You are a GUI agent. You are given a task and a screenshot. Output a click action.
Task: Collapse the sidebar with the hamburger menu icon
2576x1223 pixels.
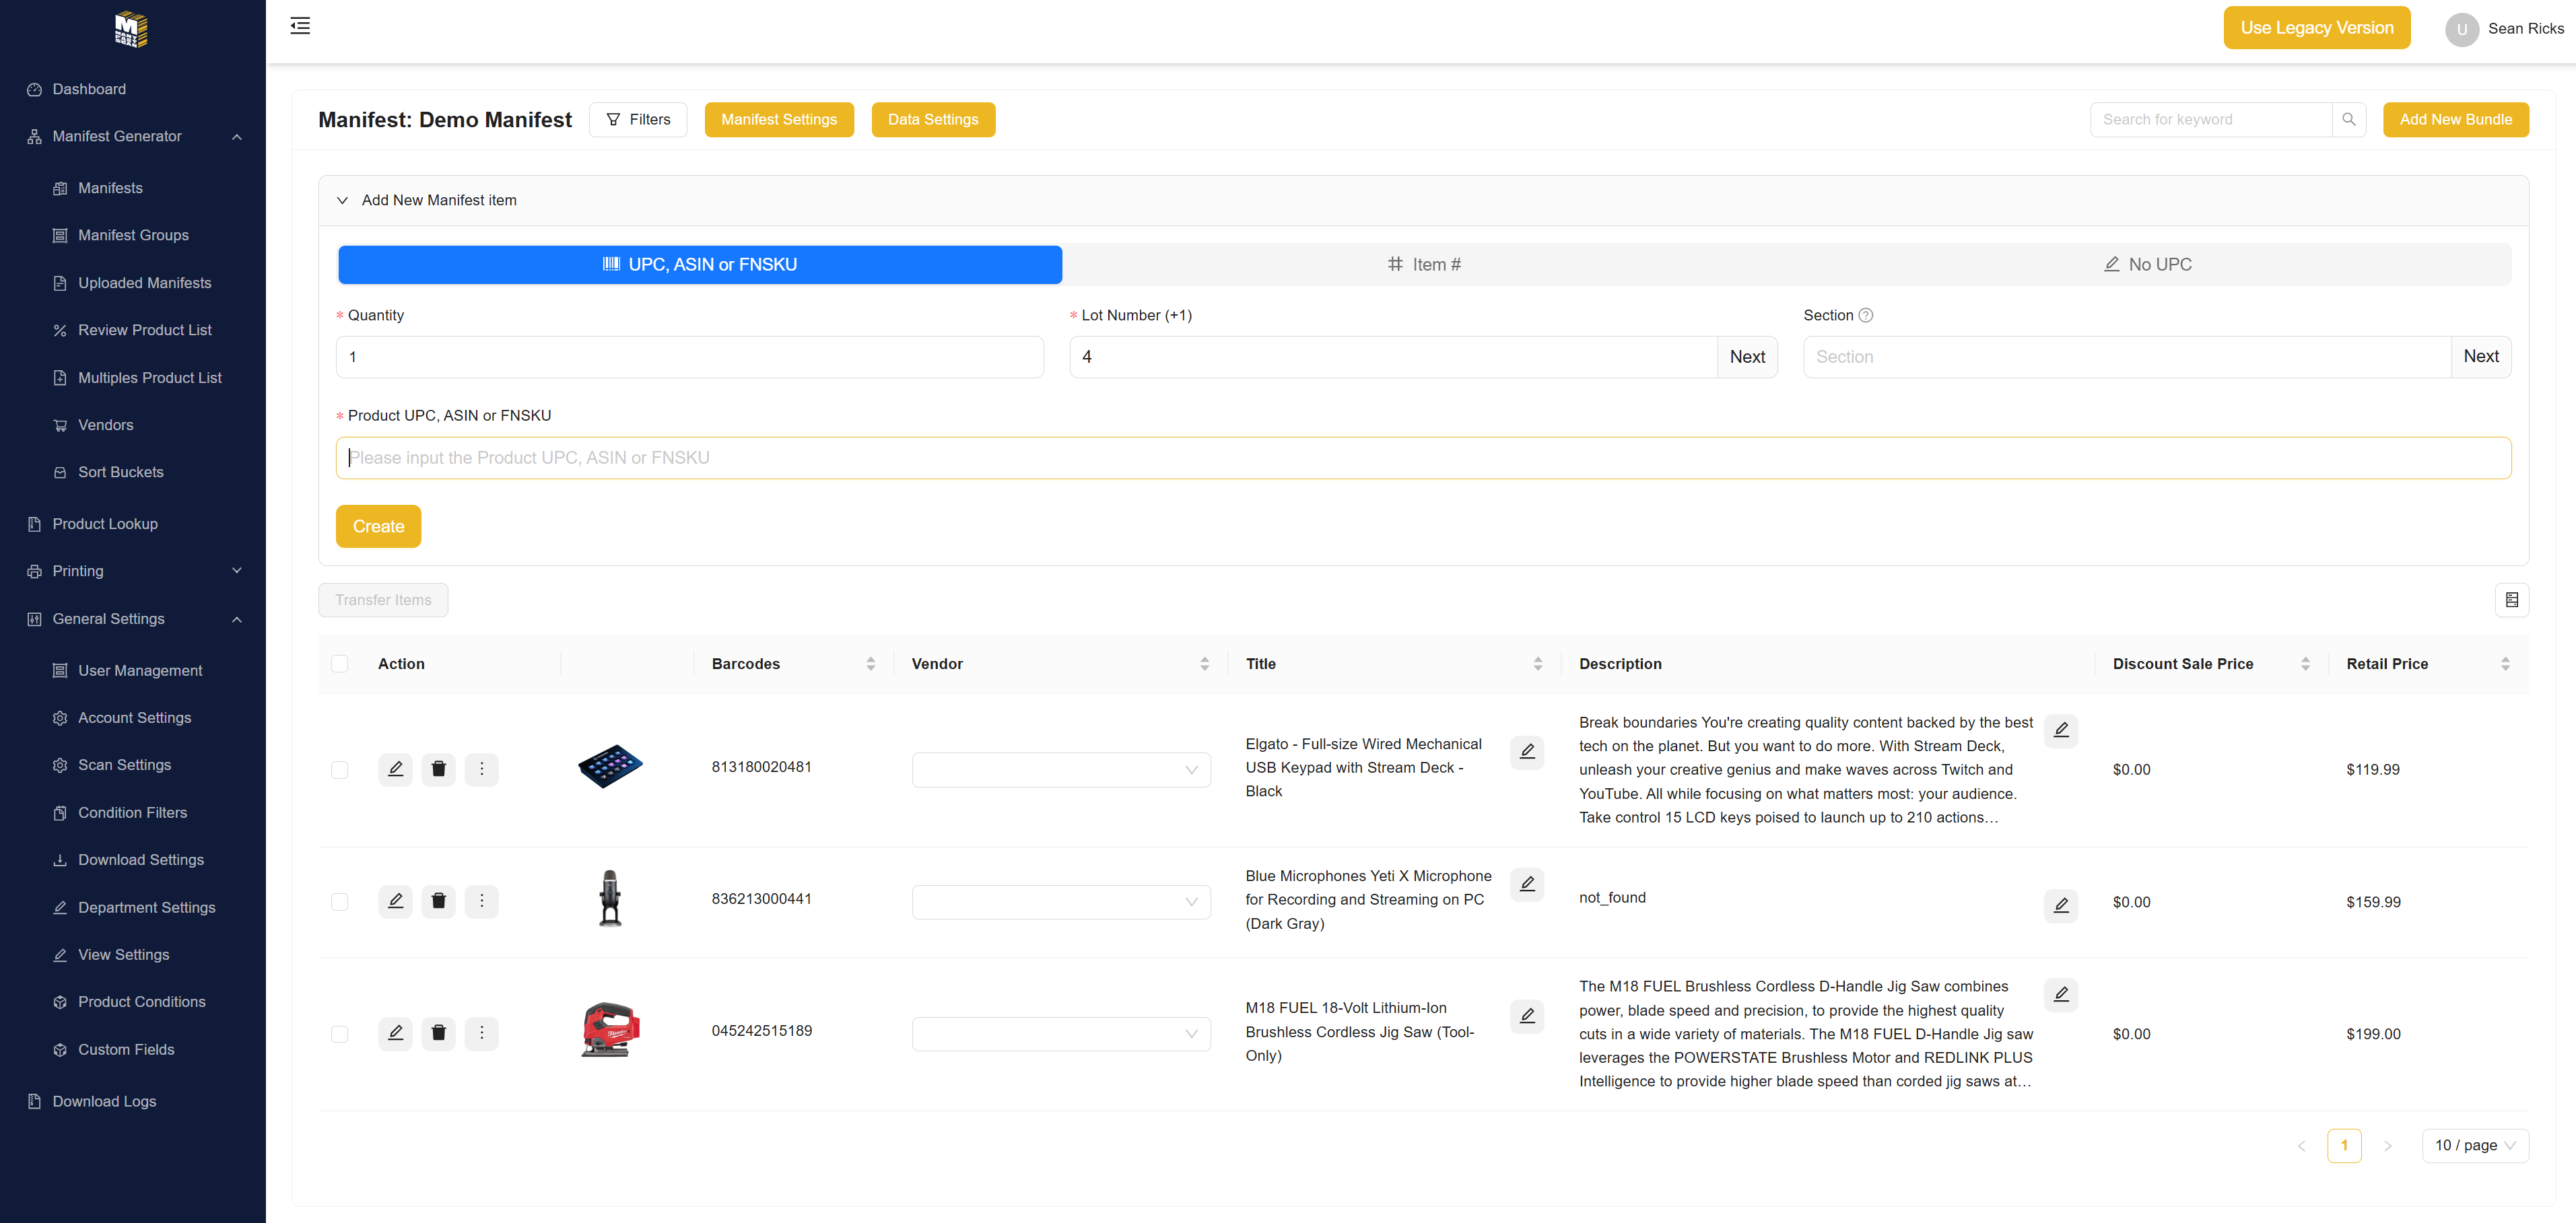click(x=300, y=26)
